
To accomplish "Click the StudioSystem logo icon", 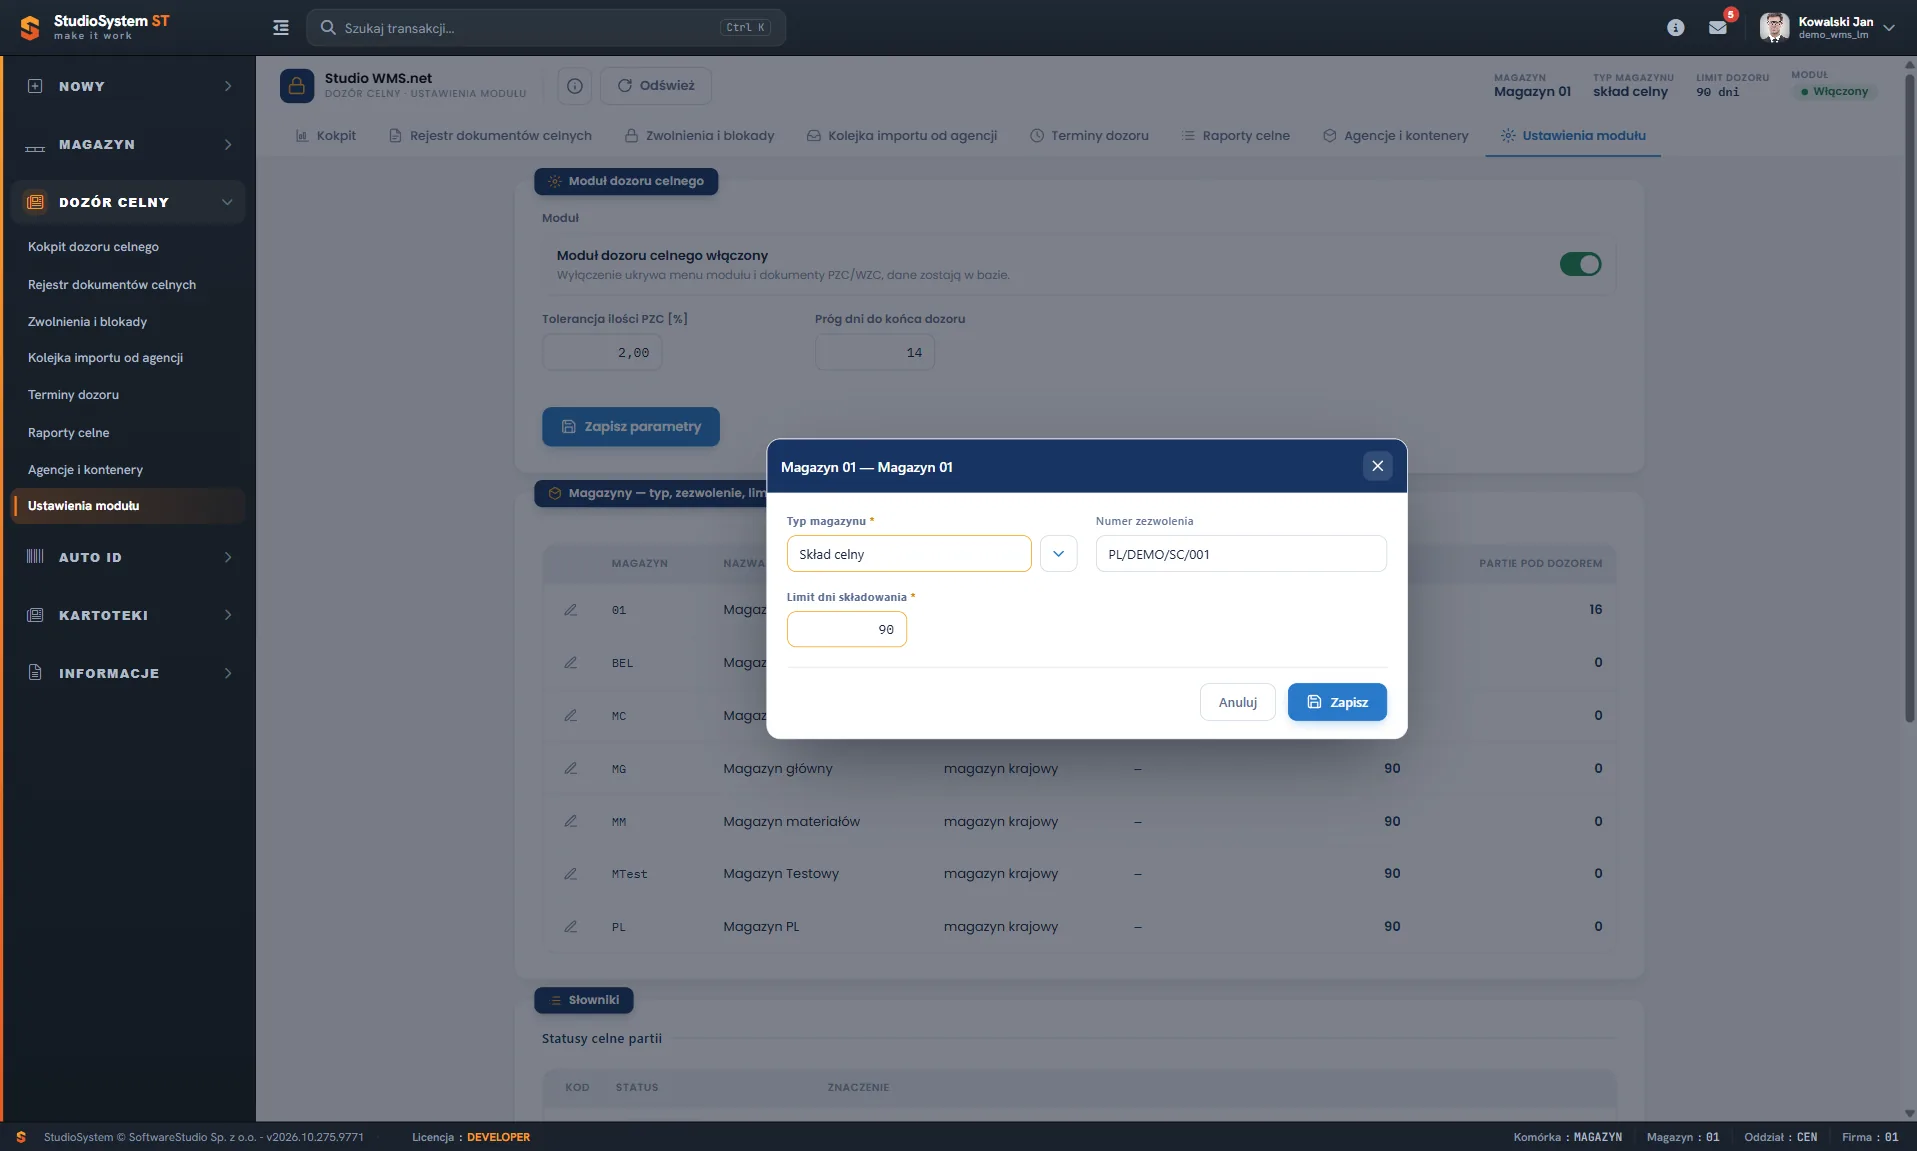I will point(30,28).
